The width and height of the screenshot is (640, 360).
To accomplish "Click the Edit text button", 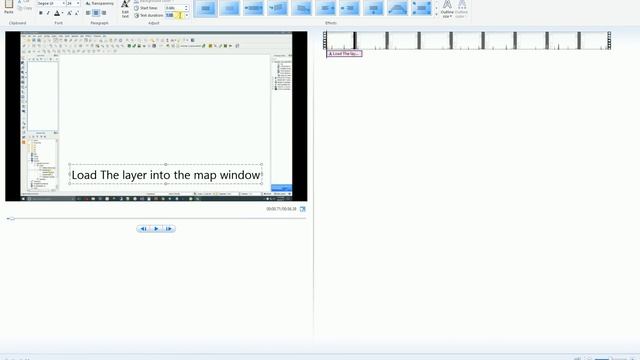I will click(125, 9).
